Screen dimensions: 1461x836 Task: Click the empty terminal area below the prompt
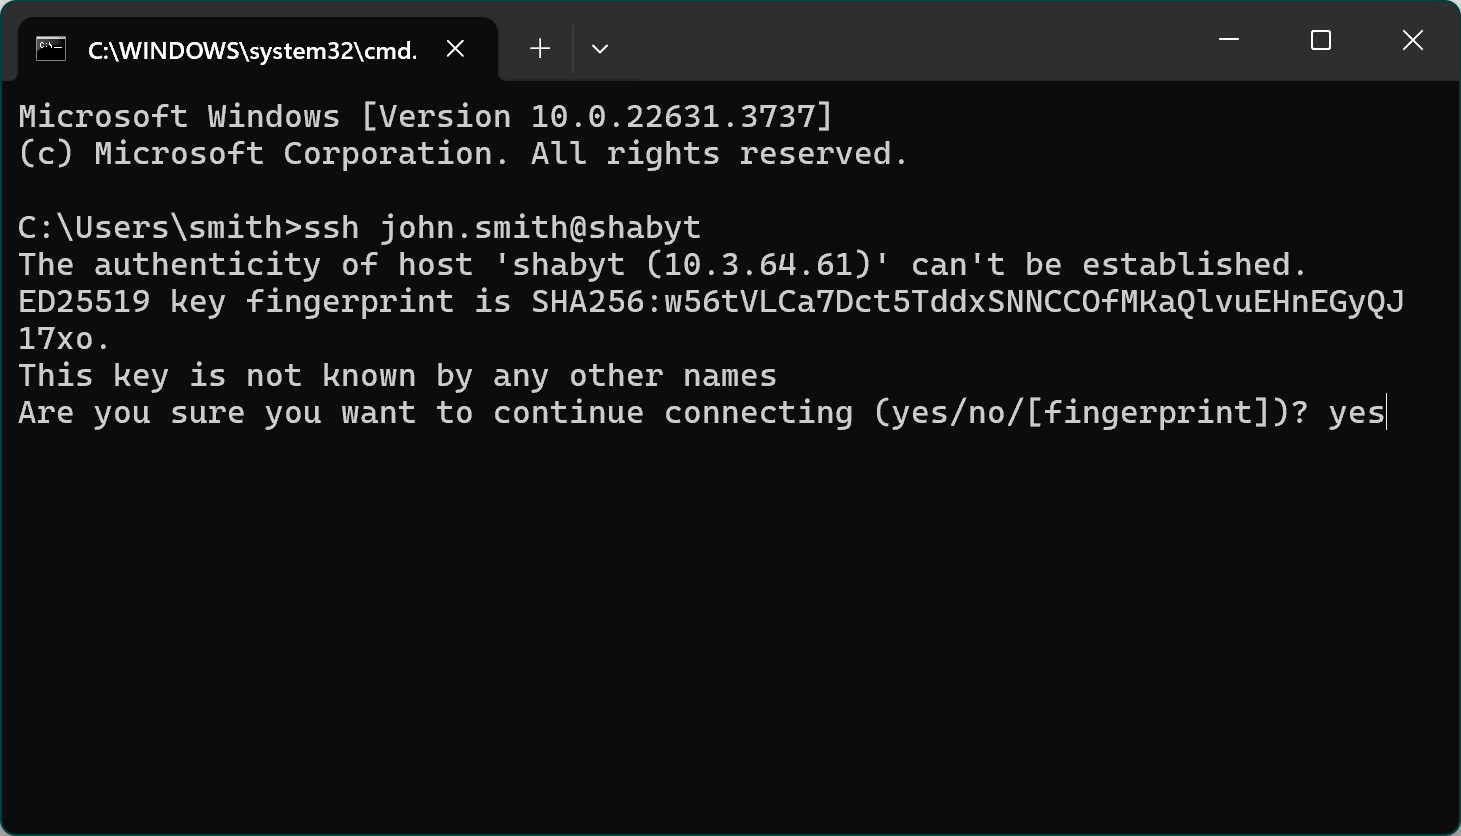[x=730, y=620]
